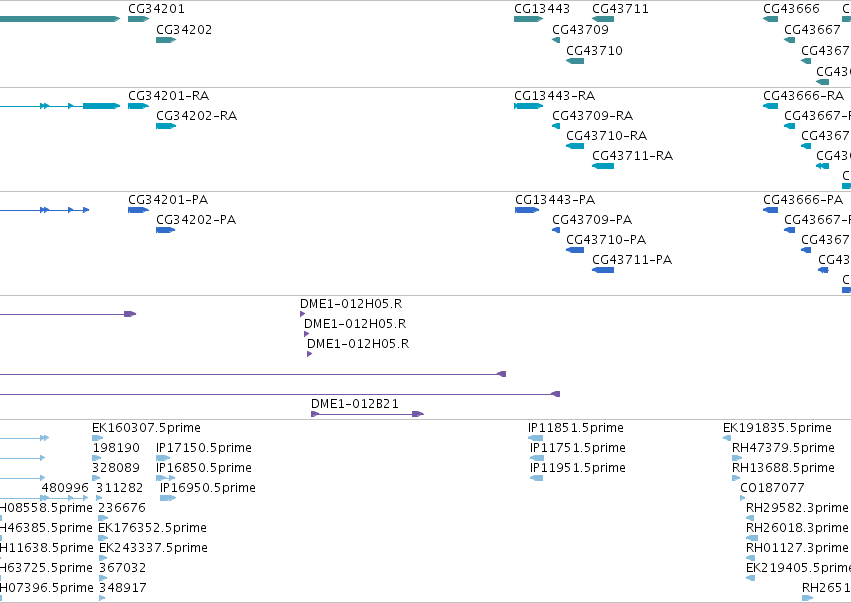
Task: Open EST EK160307.5prime
Action: pyautogui.click(x=98, y=438)
